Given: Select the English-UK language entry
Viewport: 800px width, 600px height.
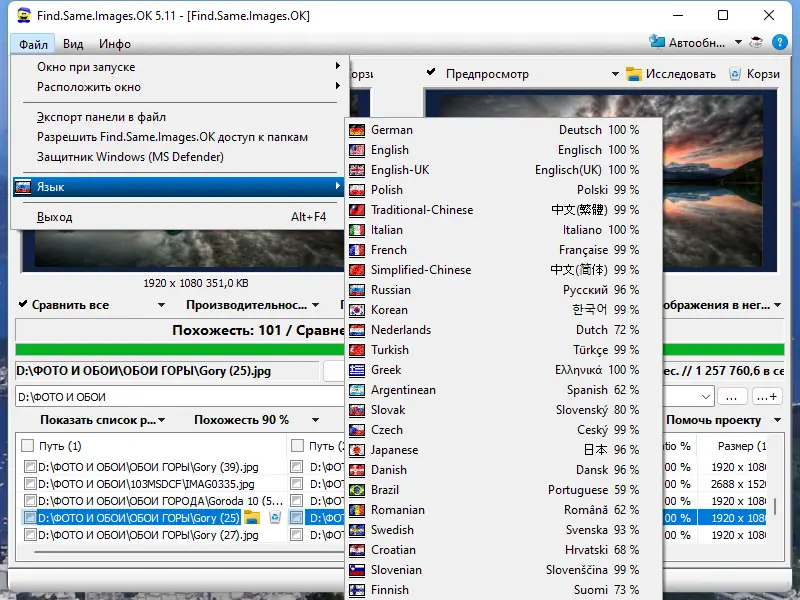Looking at the screenshot, I should pos(504,170).
